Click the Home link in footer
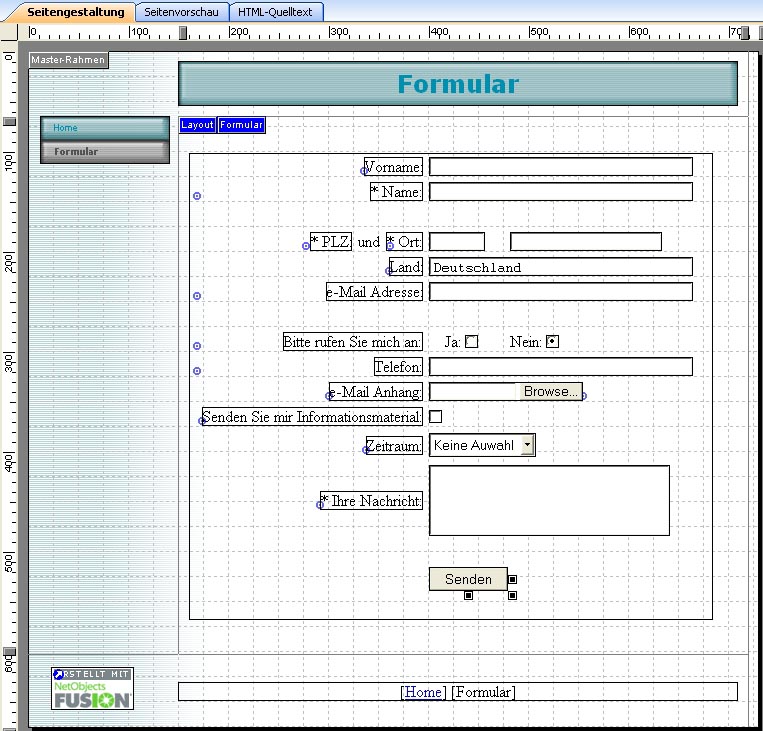This screenshot has width=763, height=731. point(423,692)
